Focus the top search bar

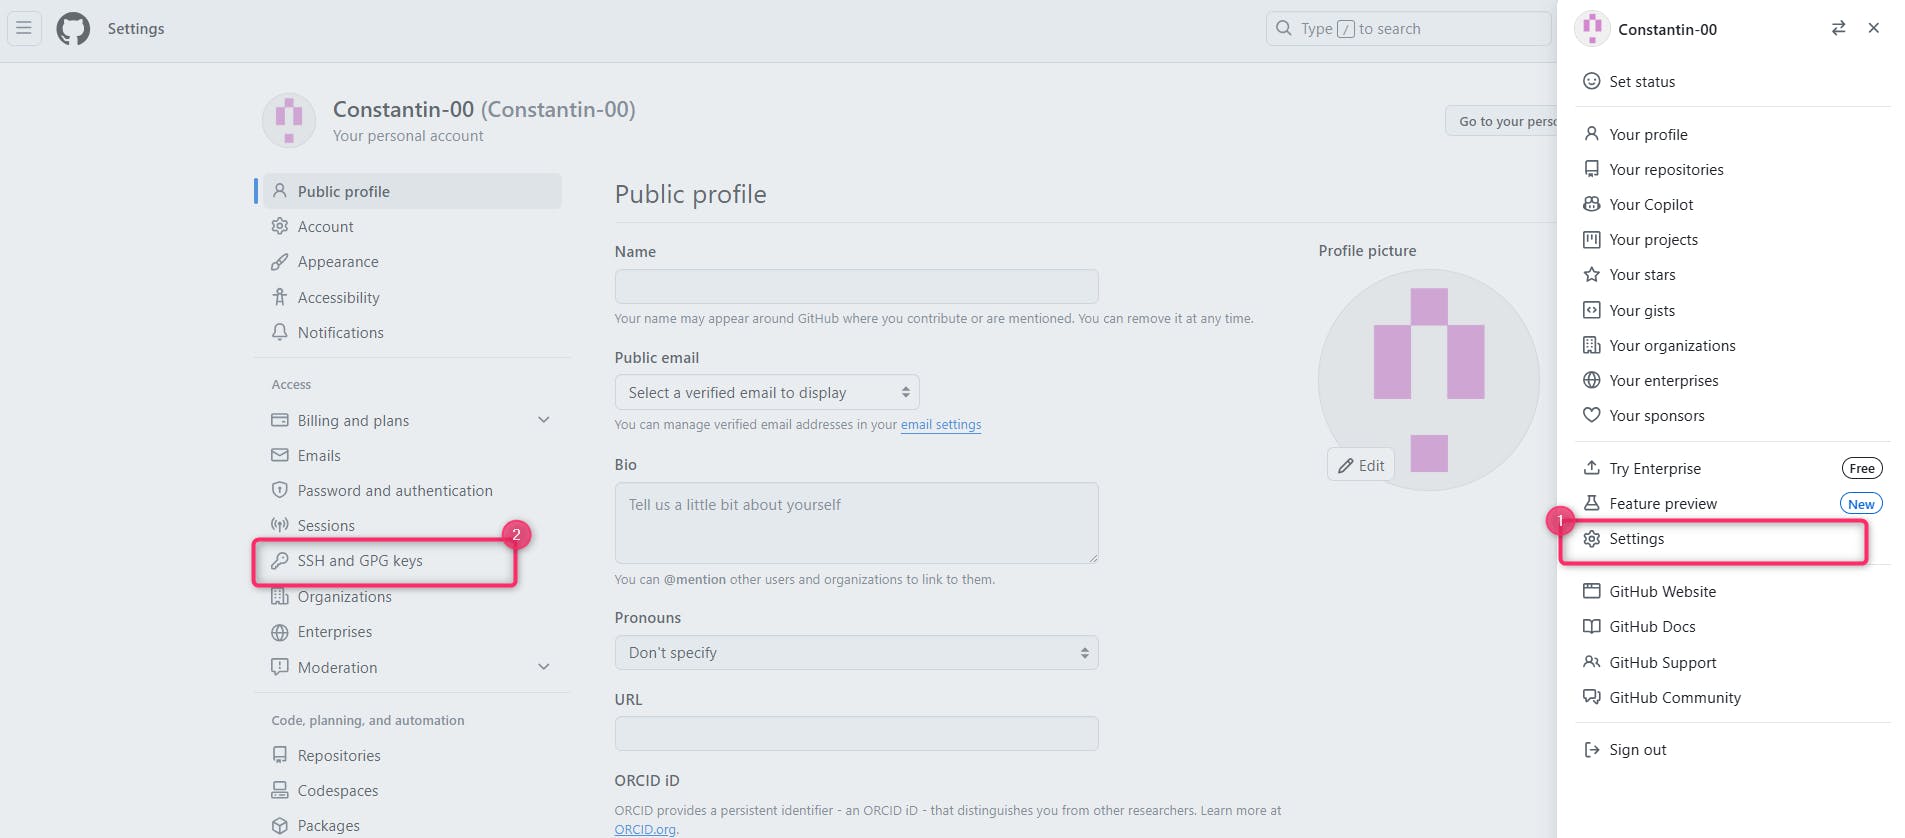click(x=1407, y=29)
